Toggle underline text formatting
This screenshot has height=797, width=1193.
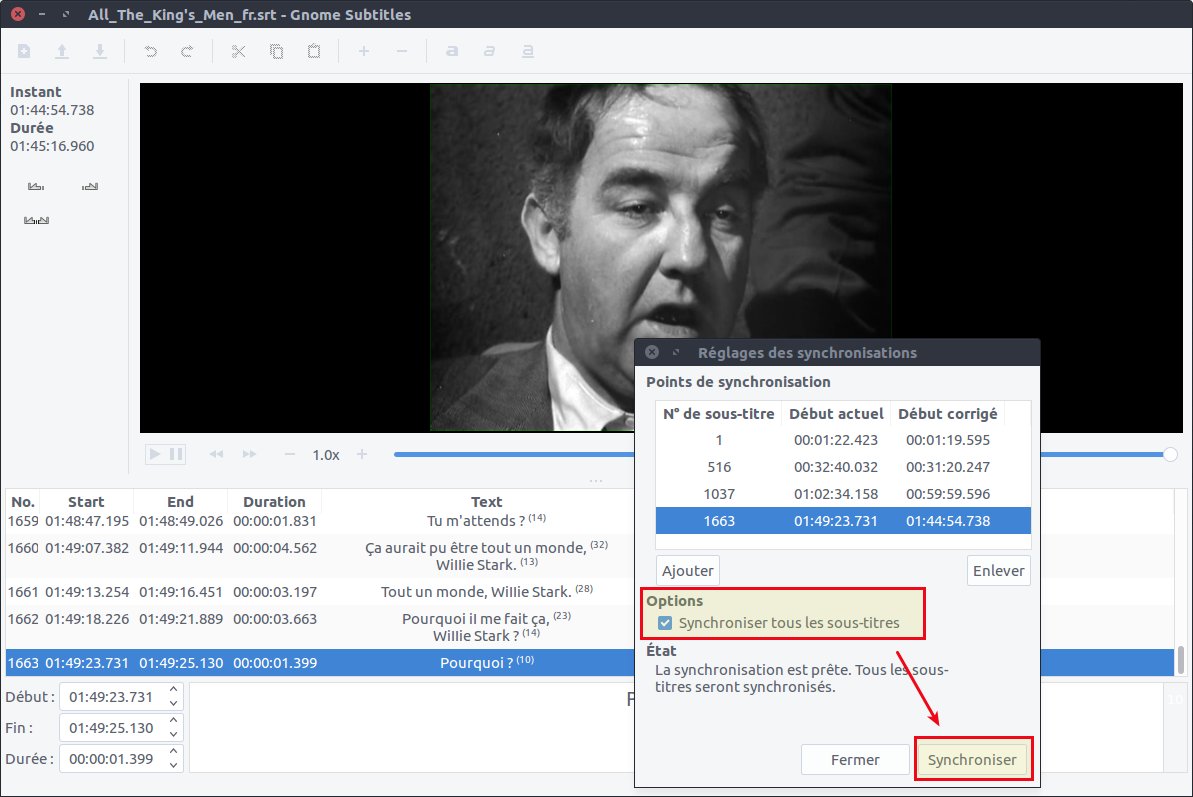pos(527,51)
